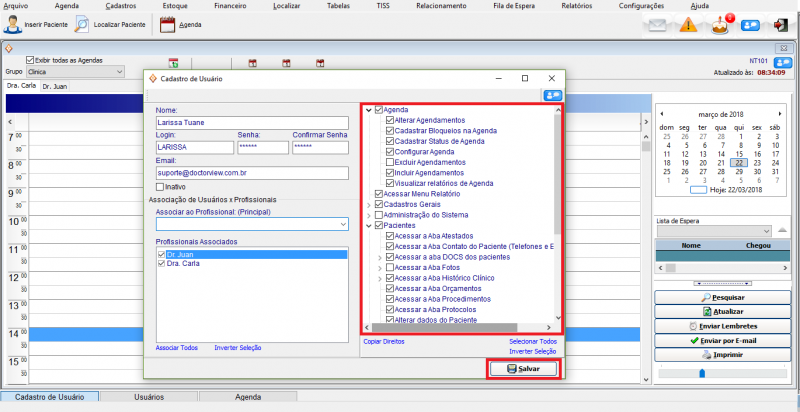Click the Salvar button
The image size is (800, 412).
pyautogui.click(x=523, y=369)
